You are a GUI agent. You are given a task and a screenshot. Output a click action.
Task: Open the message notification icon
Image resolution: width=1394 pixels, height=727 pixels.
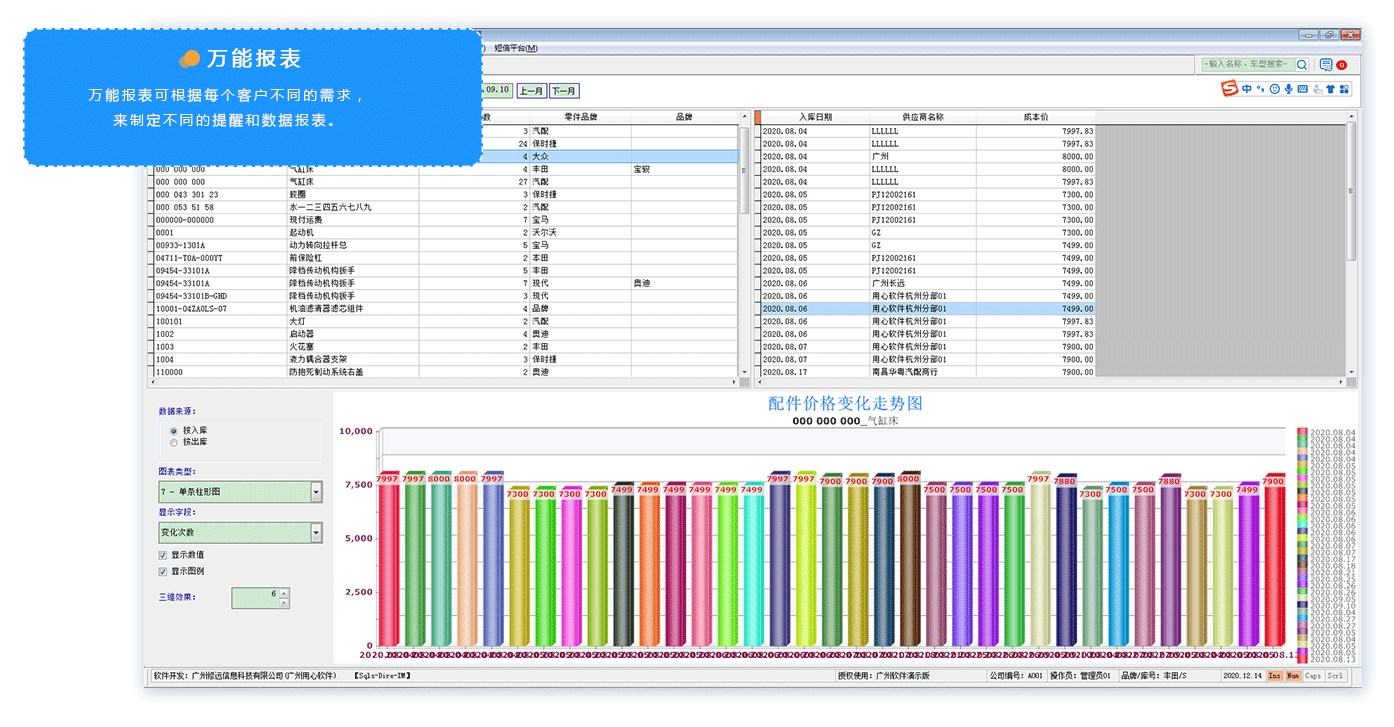point(1326,65)
